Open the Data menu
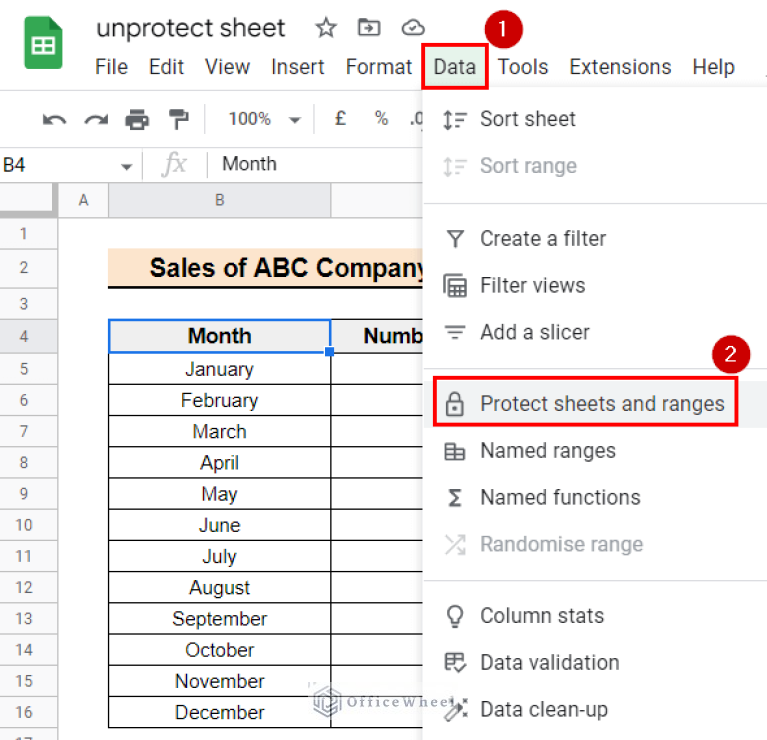 pos(454,67)
